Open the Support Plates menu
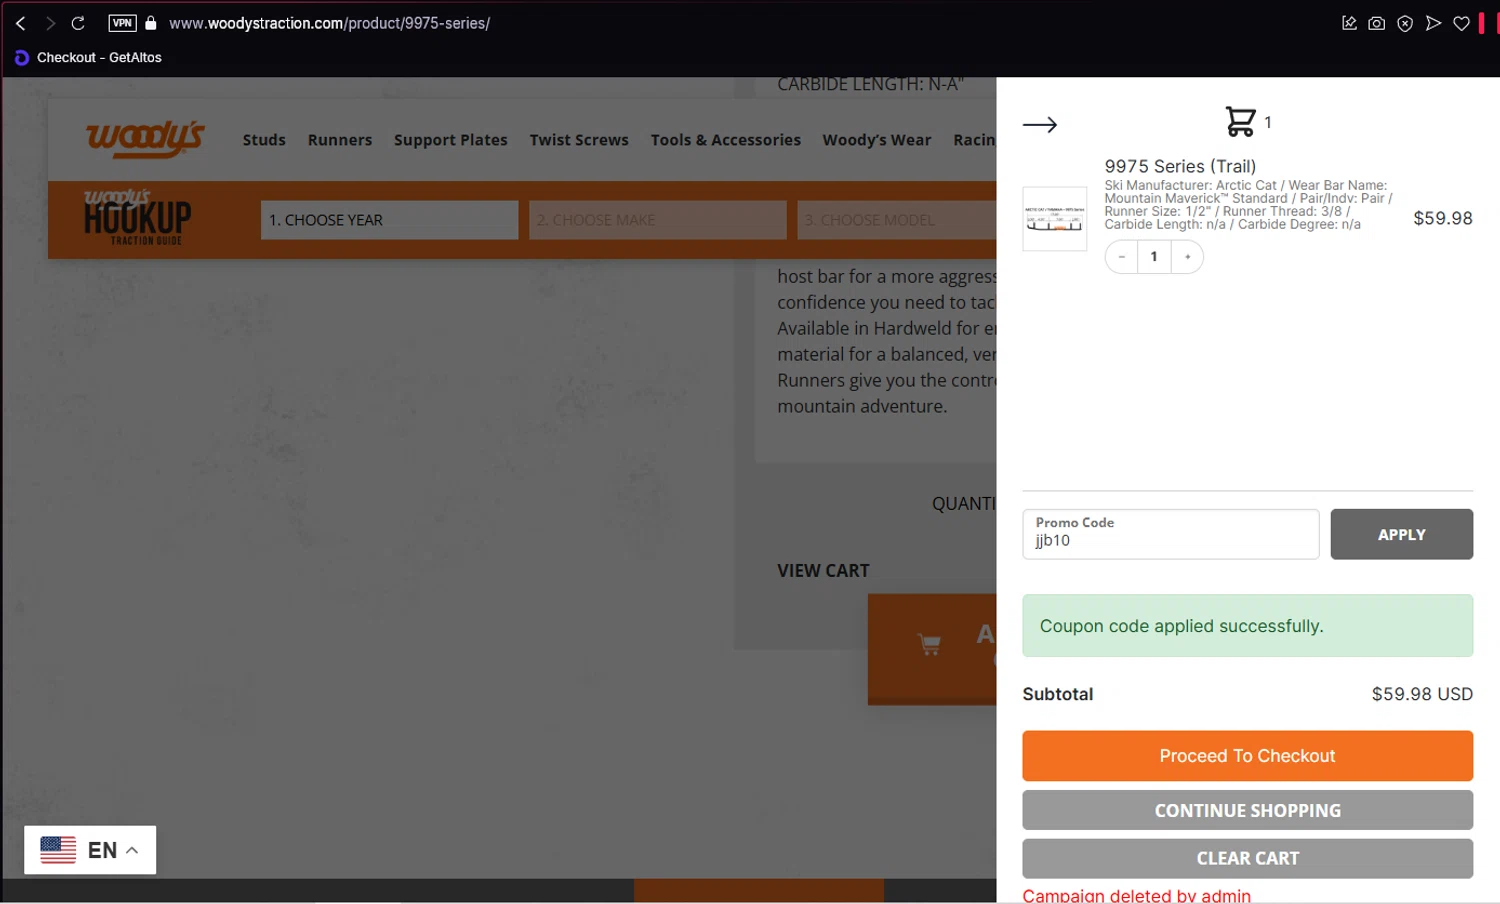Screen dimensions: 1500x904 [x=450, y=140]
